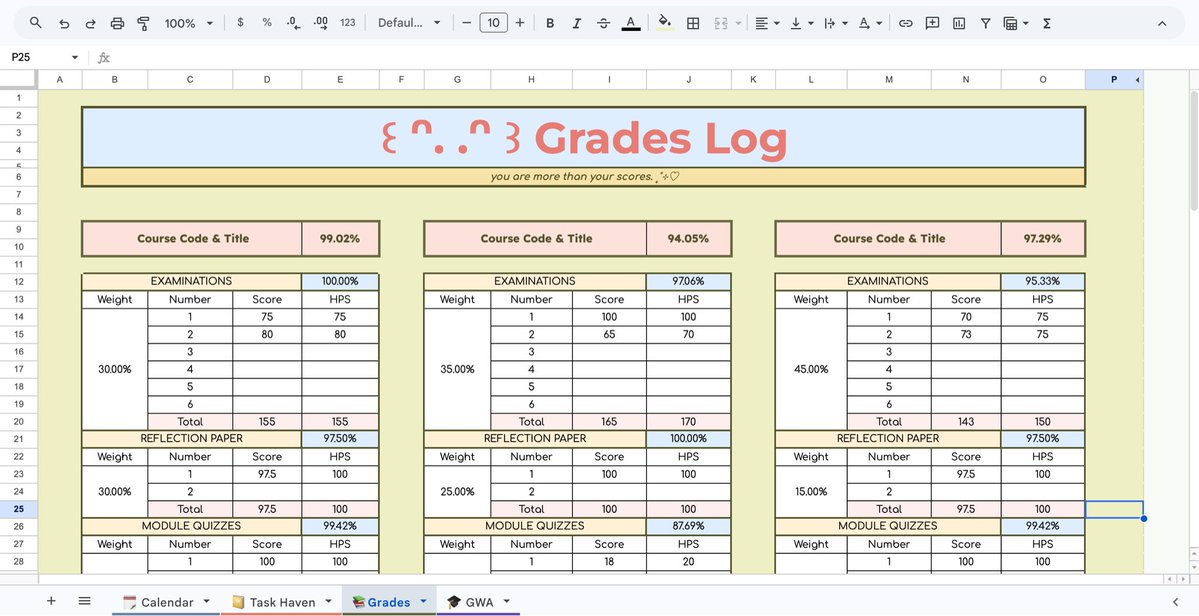The height and width of the screenshot is (616, 1199).
Task: Select the 'you are more than your scores' cell
Action: [x=583, y=177]
